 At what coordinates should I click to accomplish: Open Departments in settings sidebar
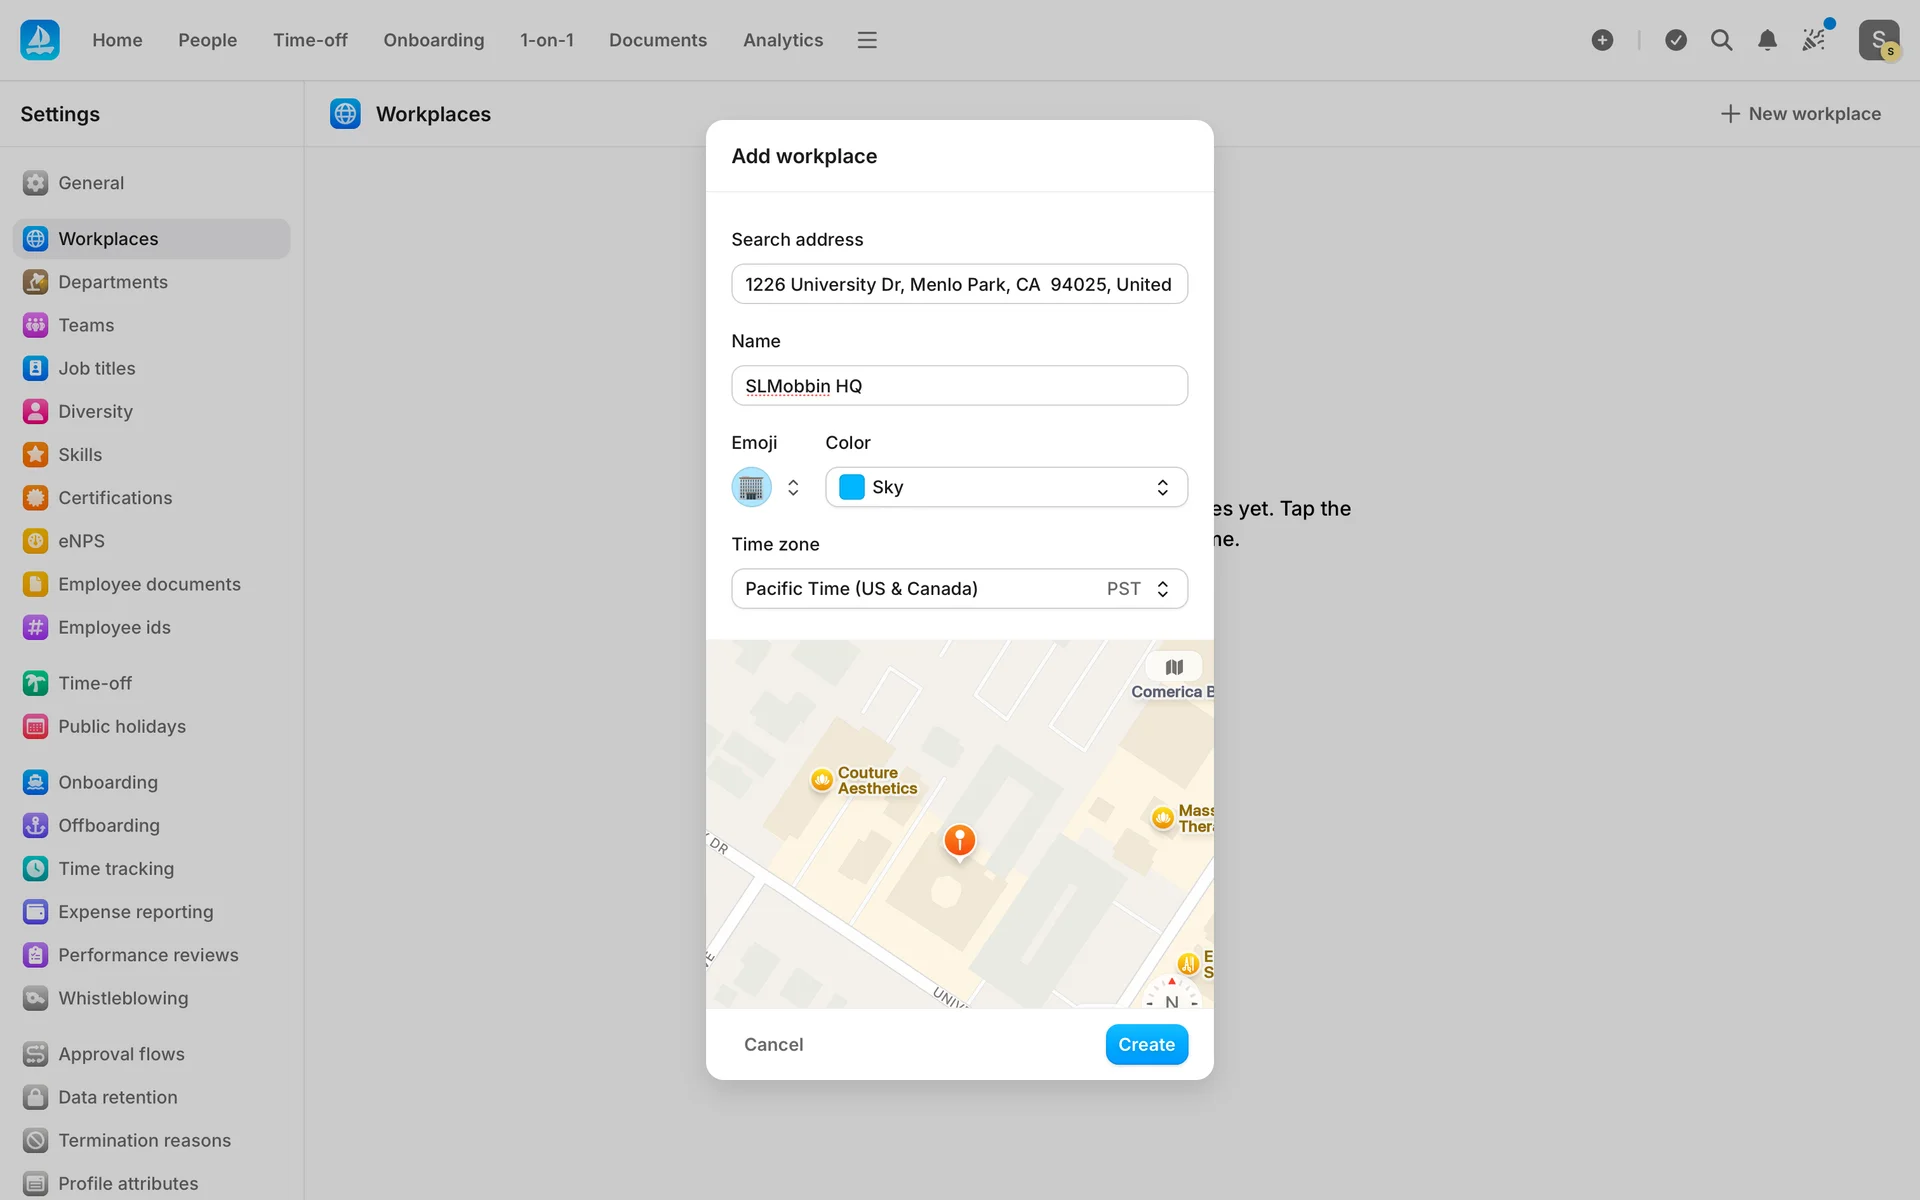coord(112,282)
